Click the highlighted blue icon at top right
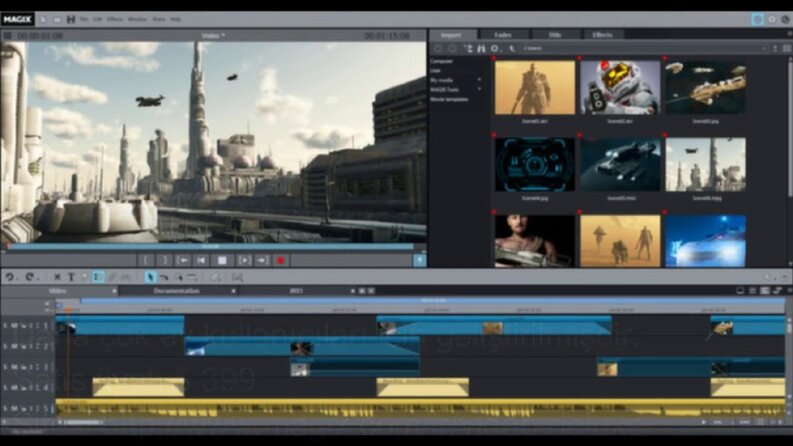 (757, 19)
